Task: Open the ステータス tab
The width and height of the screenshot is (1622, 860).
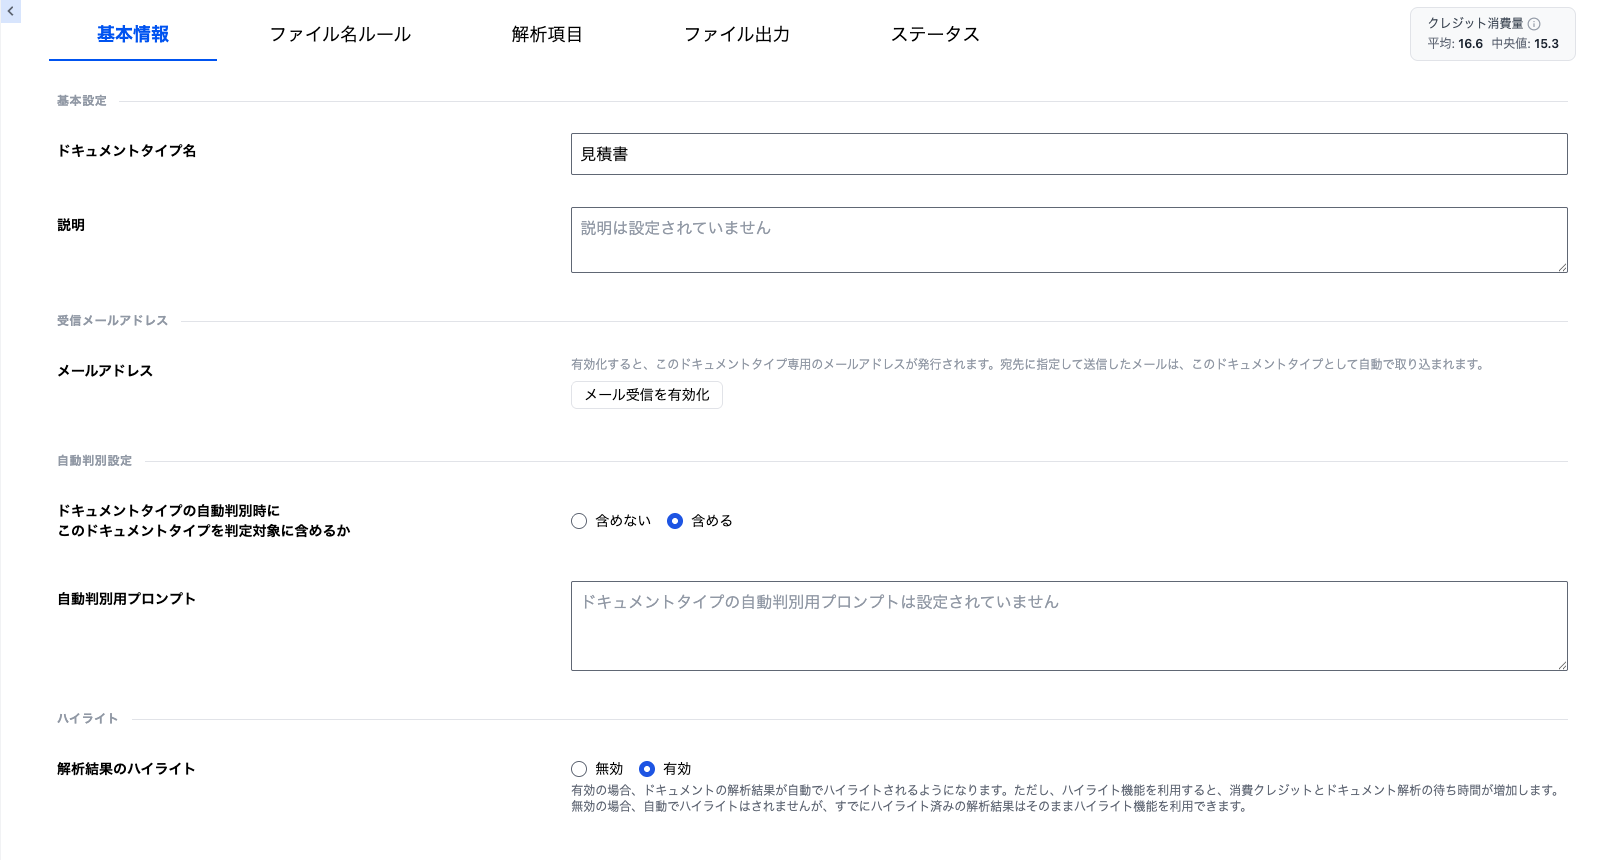Action: click(935, 34)
